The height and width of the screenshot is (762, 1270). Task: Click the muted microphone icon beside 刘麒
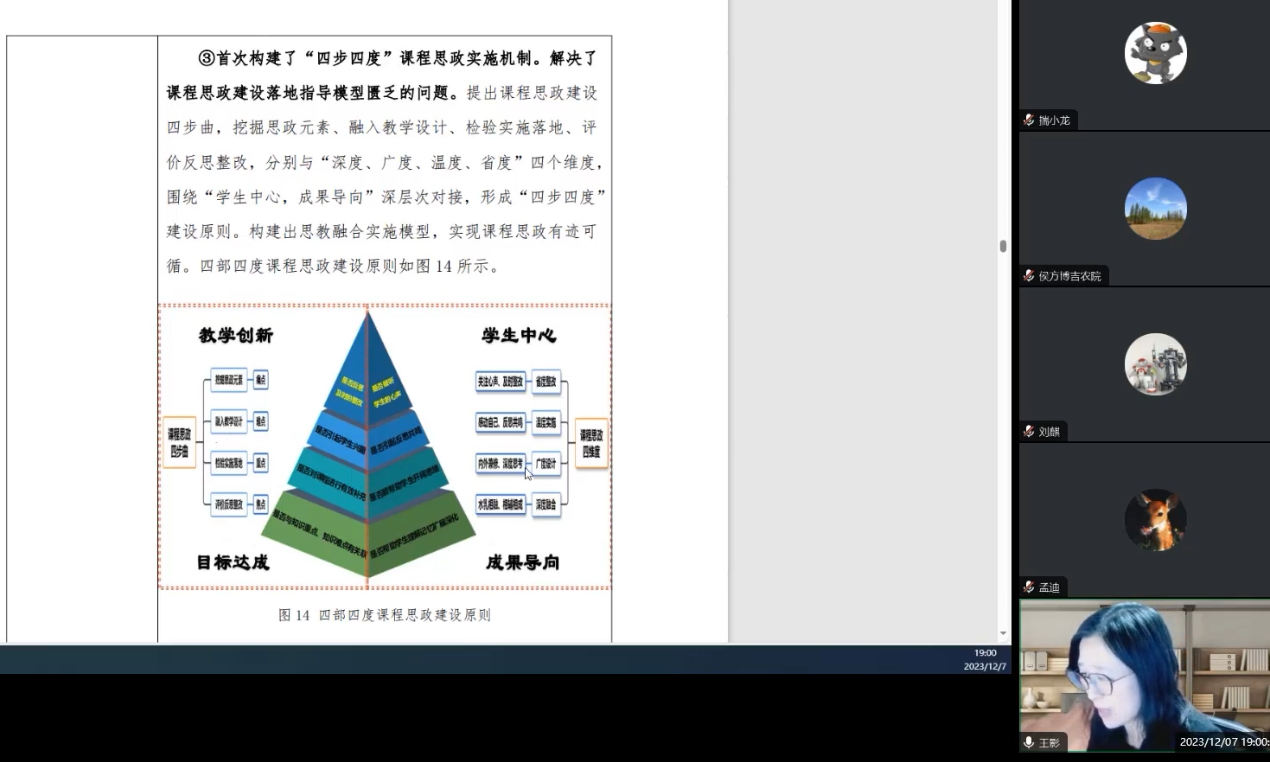tap(1028, 432)
